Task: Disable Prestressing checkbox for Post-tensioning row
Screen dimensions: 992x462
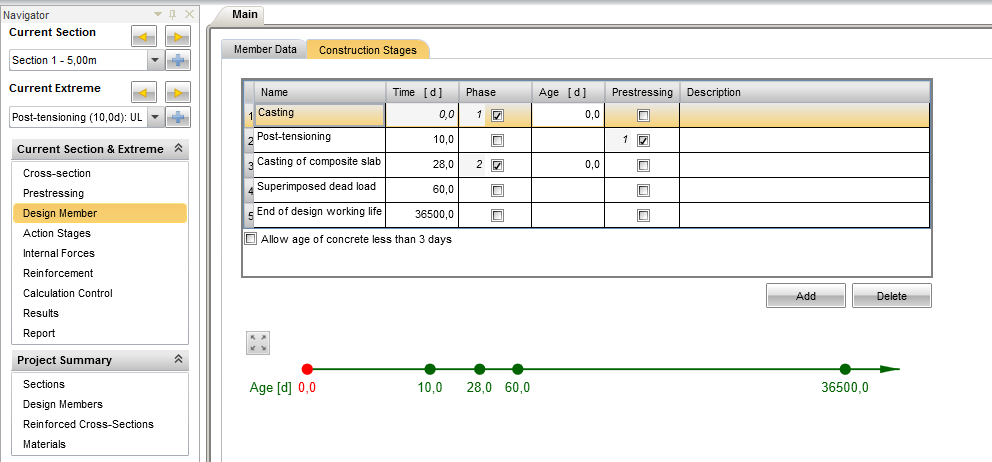Action: [x=643, y=140]
